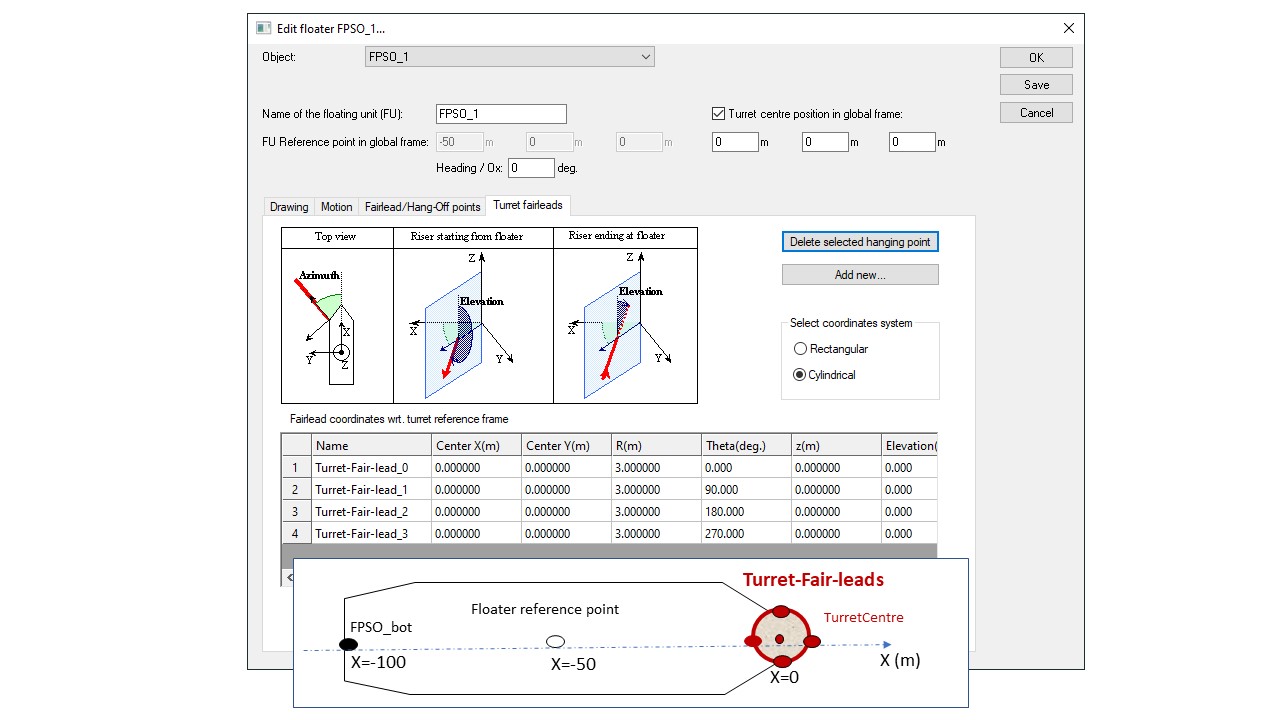Click the first turret centre position field
1280x720 pixels.
[735, 142]
